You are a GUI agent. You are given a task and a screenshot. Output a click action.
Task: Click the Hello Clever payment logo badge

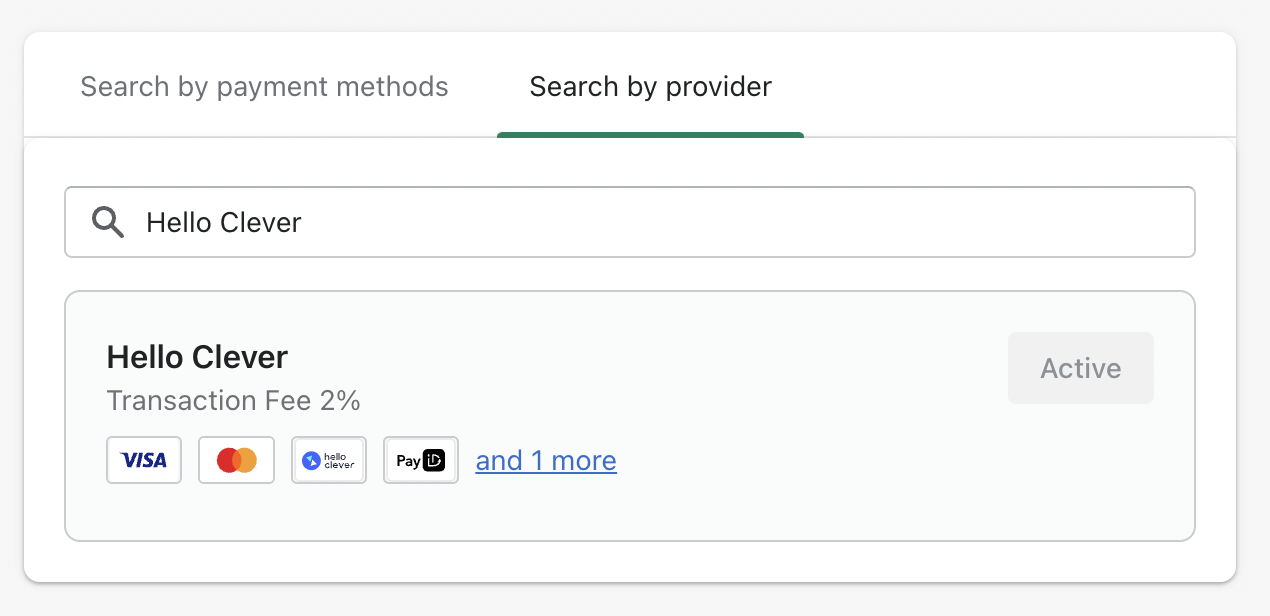pyautogui.click(x=329, y=460)
